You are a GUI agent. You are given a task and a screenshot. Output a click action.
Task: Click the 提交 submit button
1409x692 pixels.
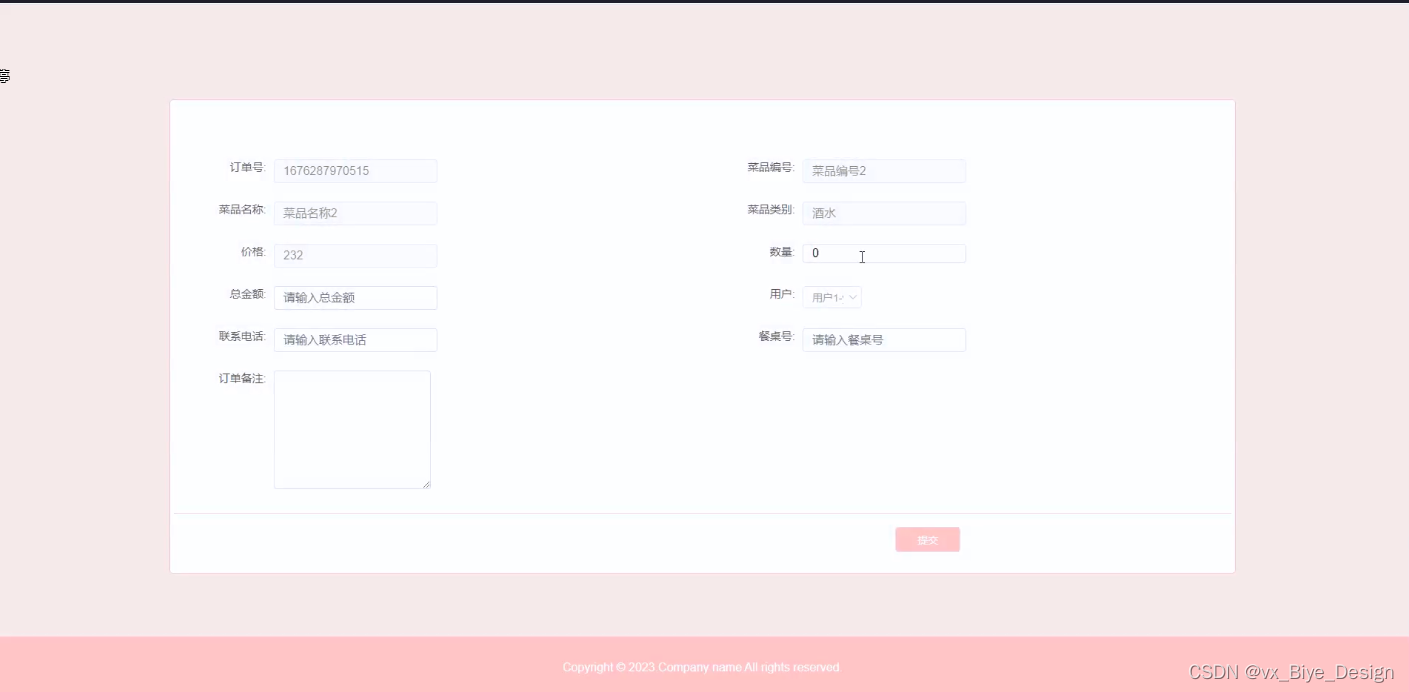[x=927, y=540]
